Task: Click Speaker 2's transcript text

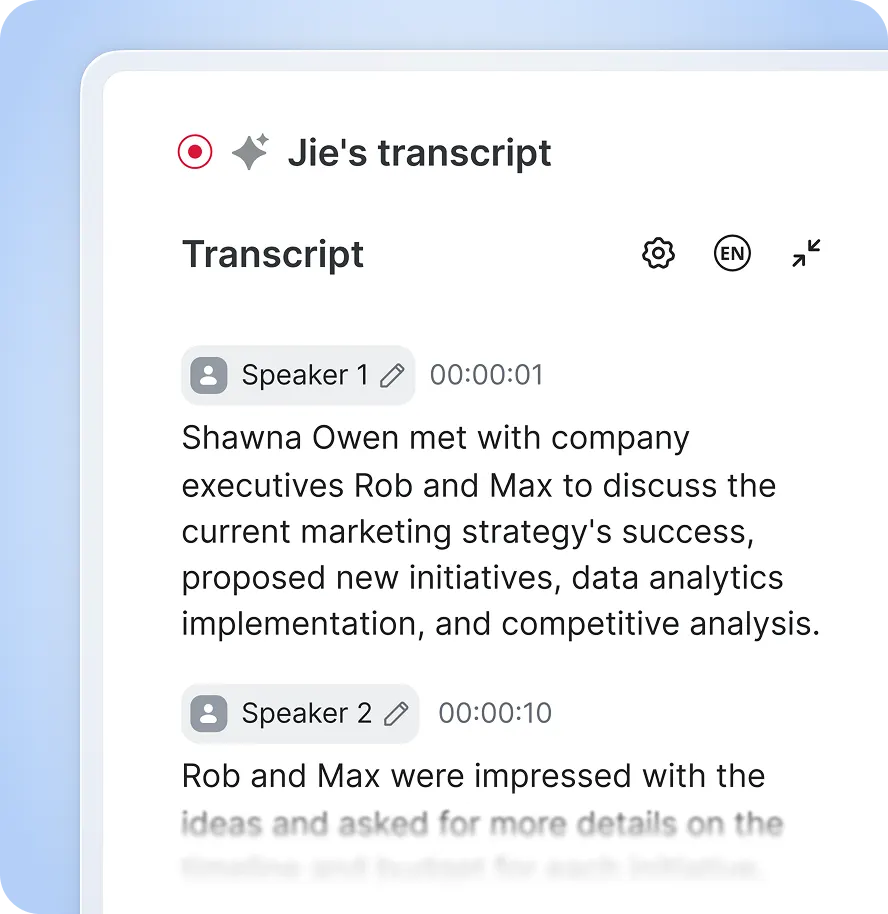Action: (x=473, y=776)
